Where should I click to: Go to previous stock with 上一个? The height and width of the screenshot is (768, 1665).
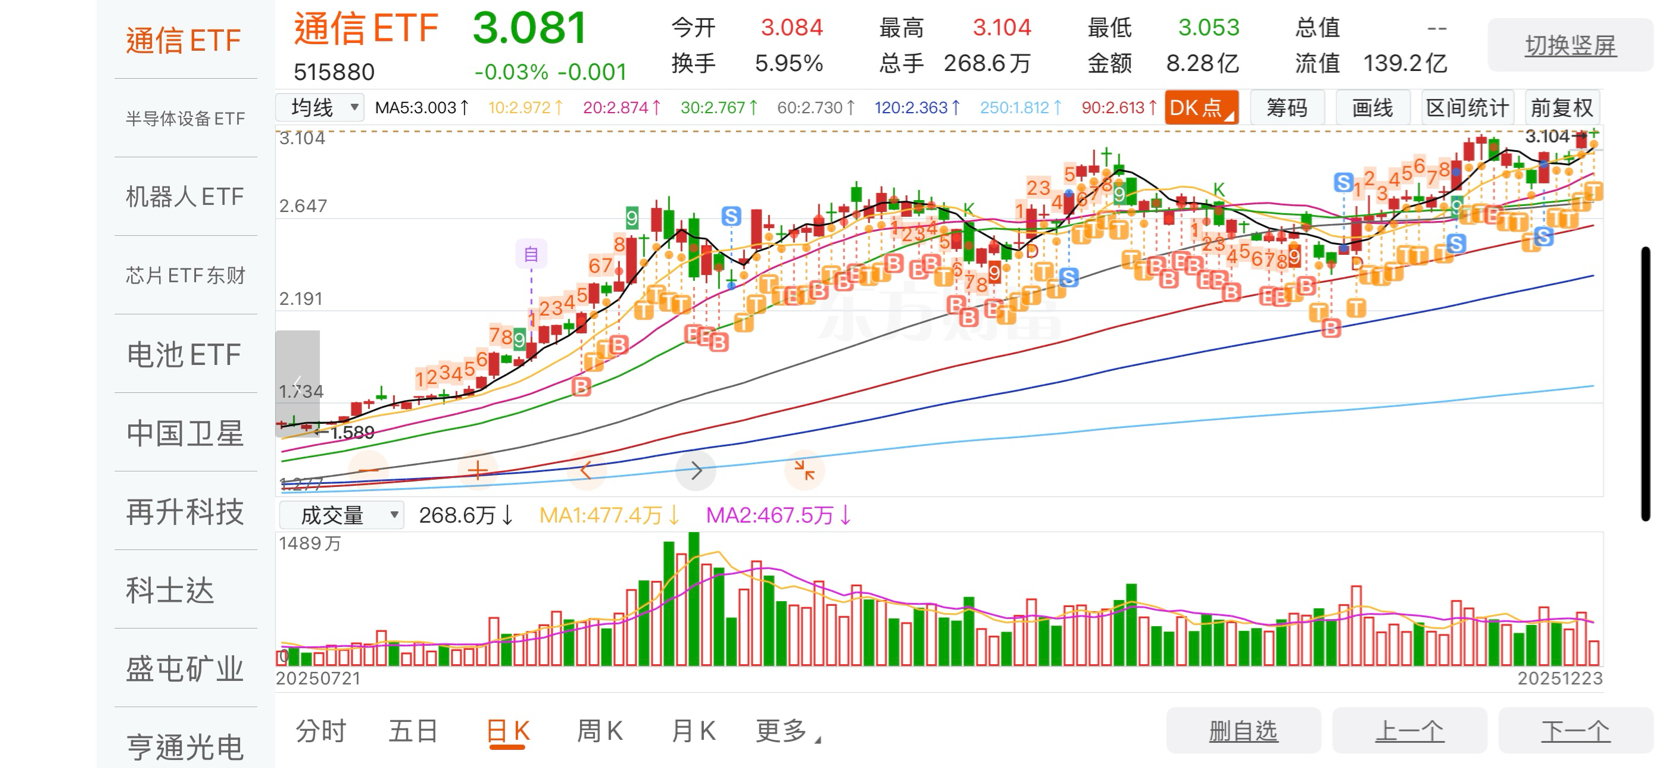pos(1409,731)
